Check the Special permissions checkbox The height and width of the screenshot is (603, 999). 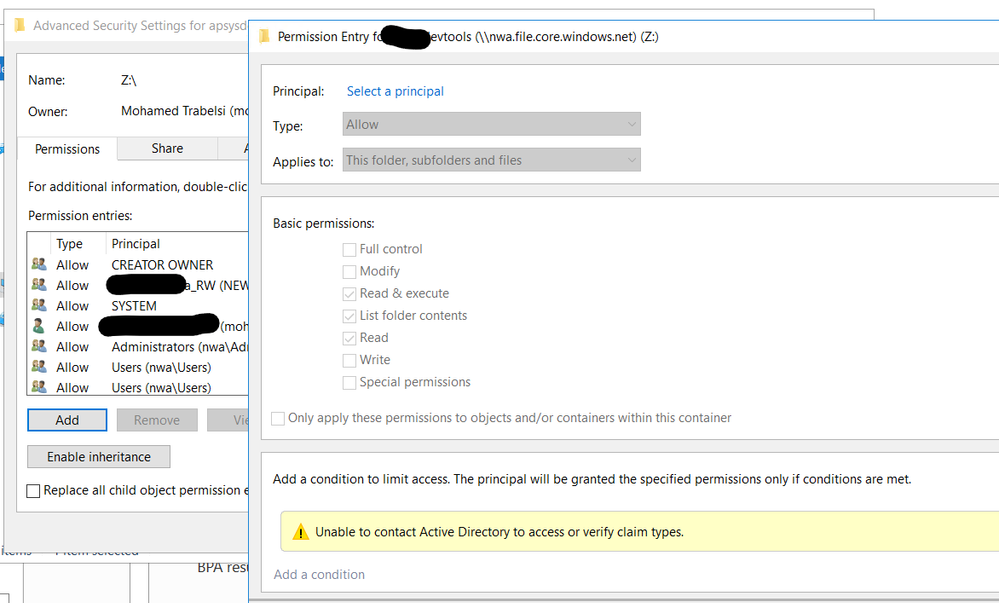coord(349,382)
